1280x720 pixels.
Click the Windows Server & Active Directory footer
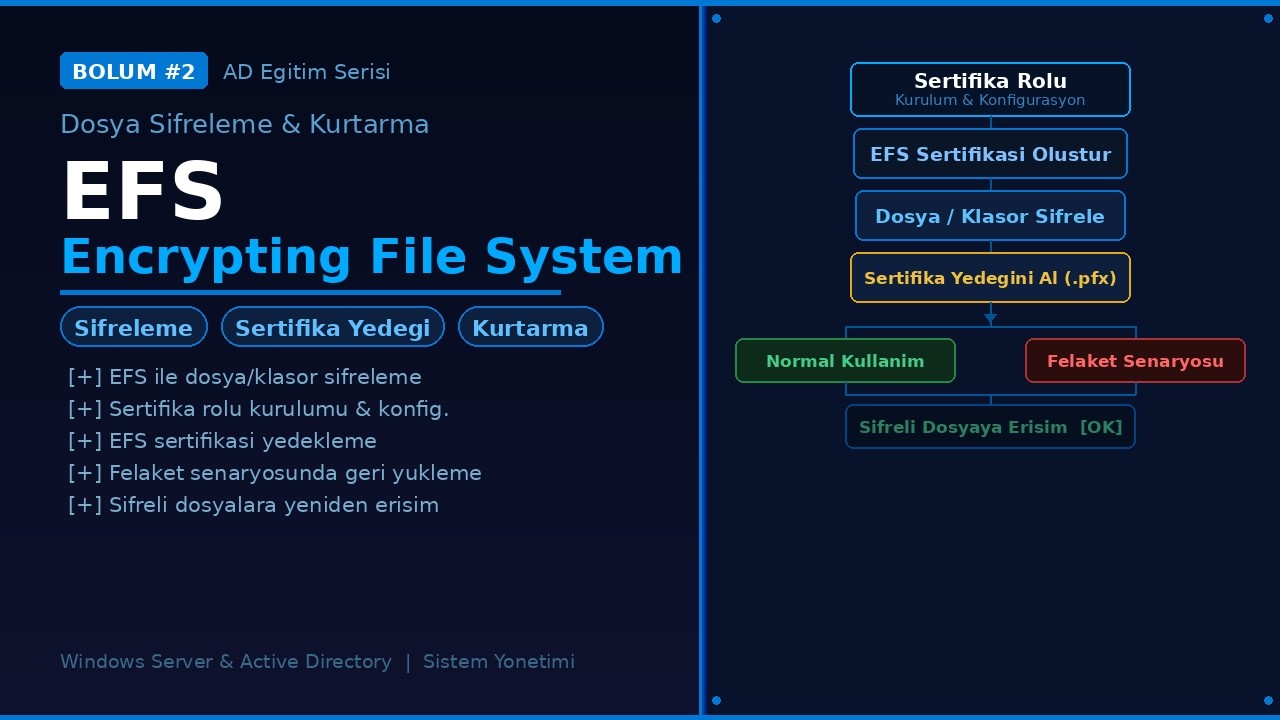226,661
